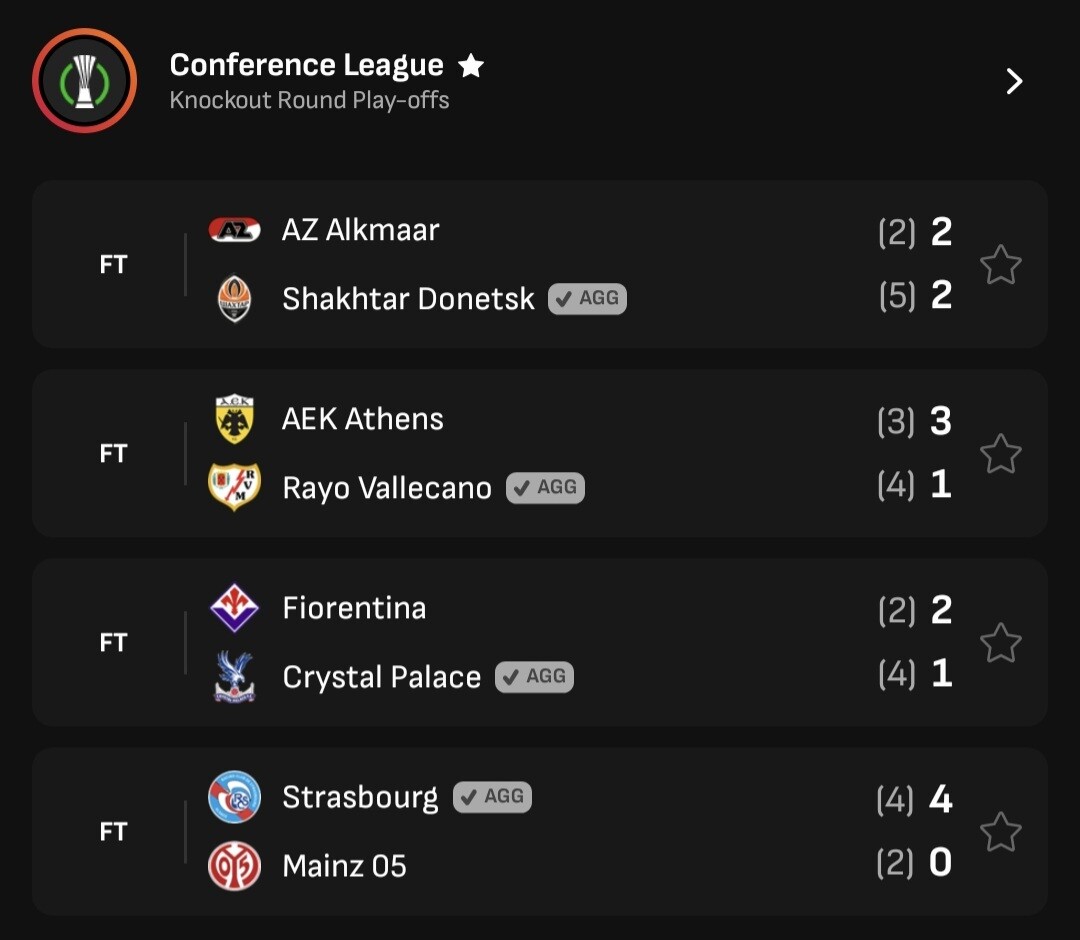The width and height of the screenshot is (1080, 940).
Task: Favorite the Strasbourg vs Mainz 05 match
Action: (x=1000, y=832)
